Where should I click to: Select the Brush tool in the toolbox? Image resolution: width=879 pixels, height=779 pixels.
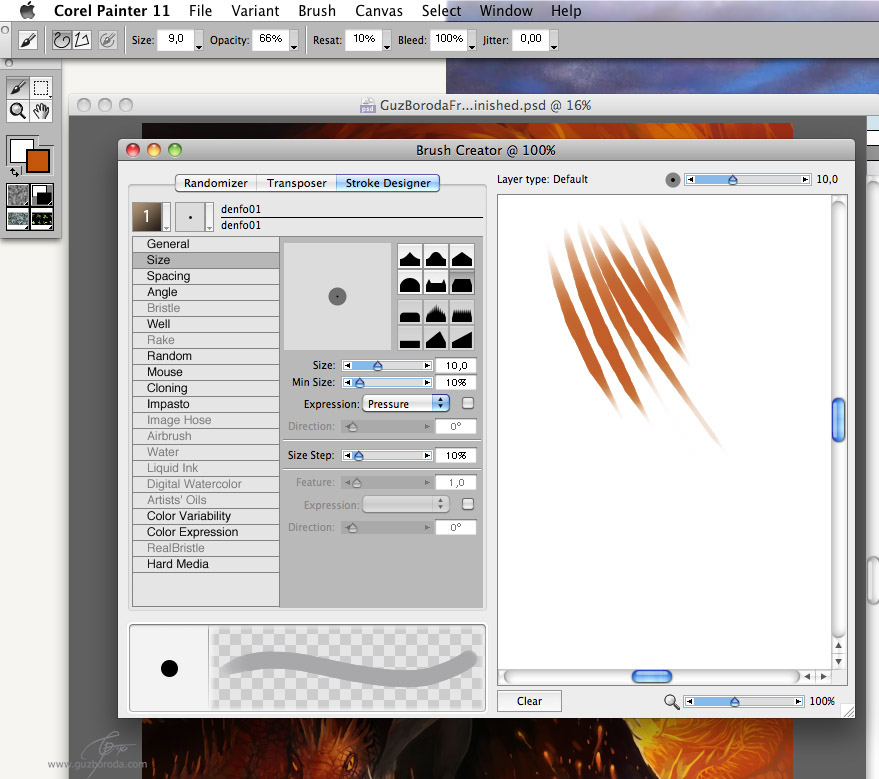tap(18, 88)
